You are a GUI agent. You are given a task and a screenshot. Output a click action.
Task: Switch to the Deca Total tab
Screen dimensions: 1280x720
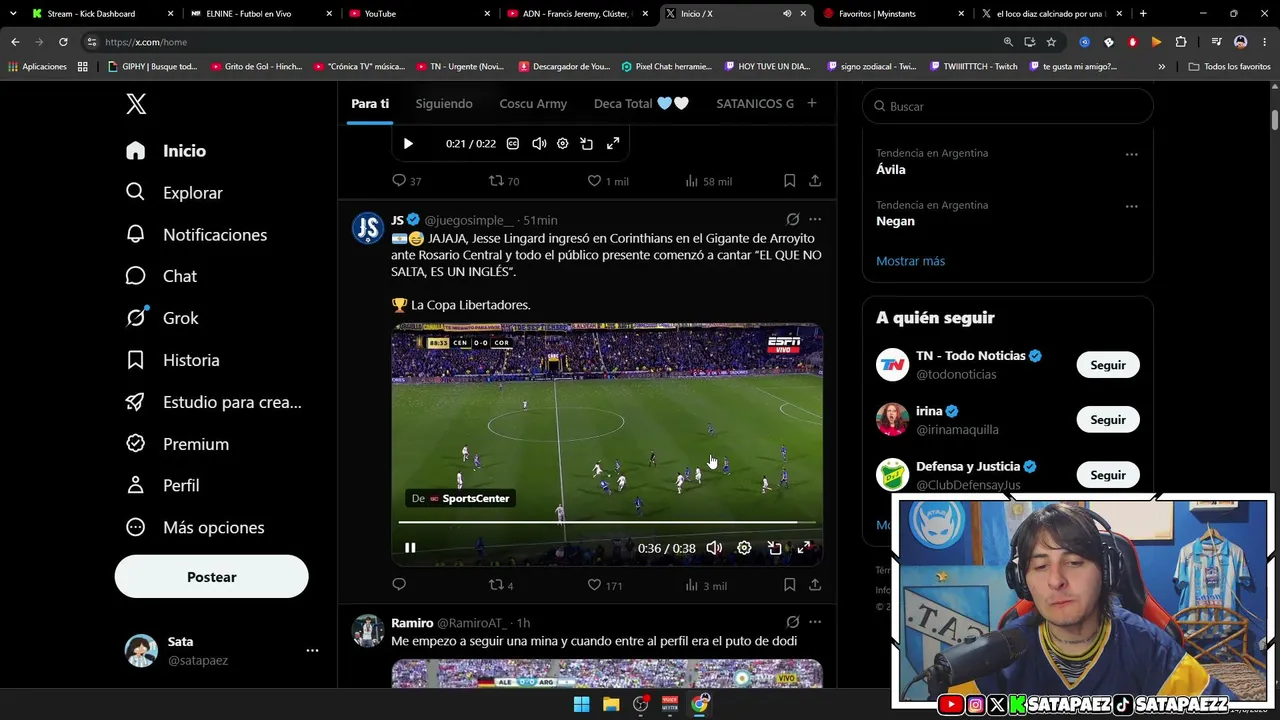pyautogui.click(x=641, y=104)
